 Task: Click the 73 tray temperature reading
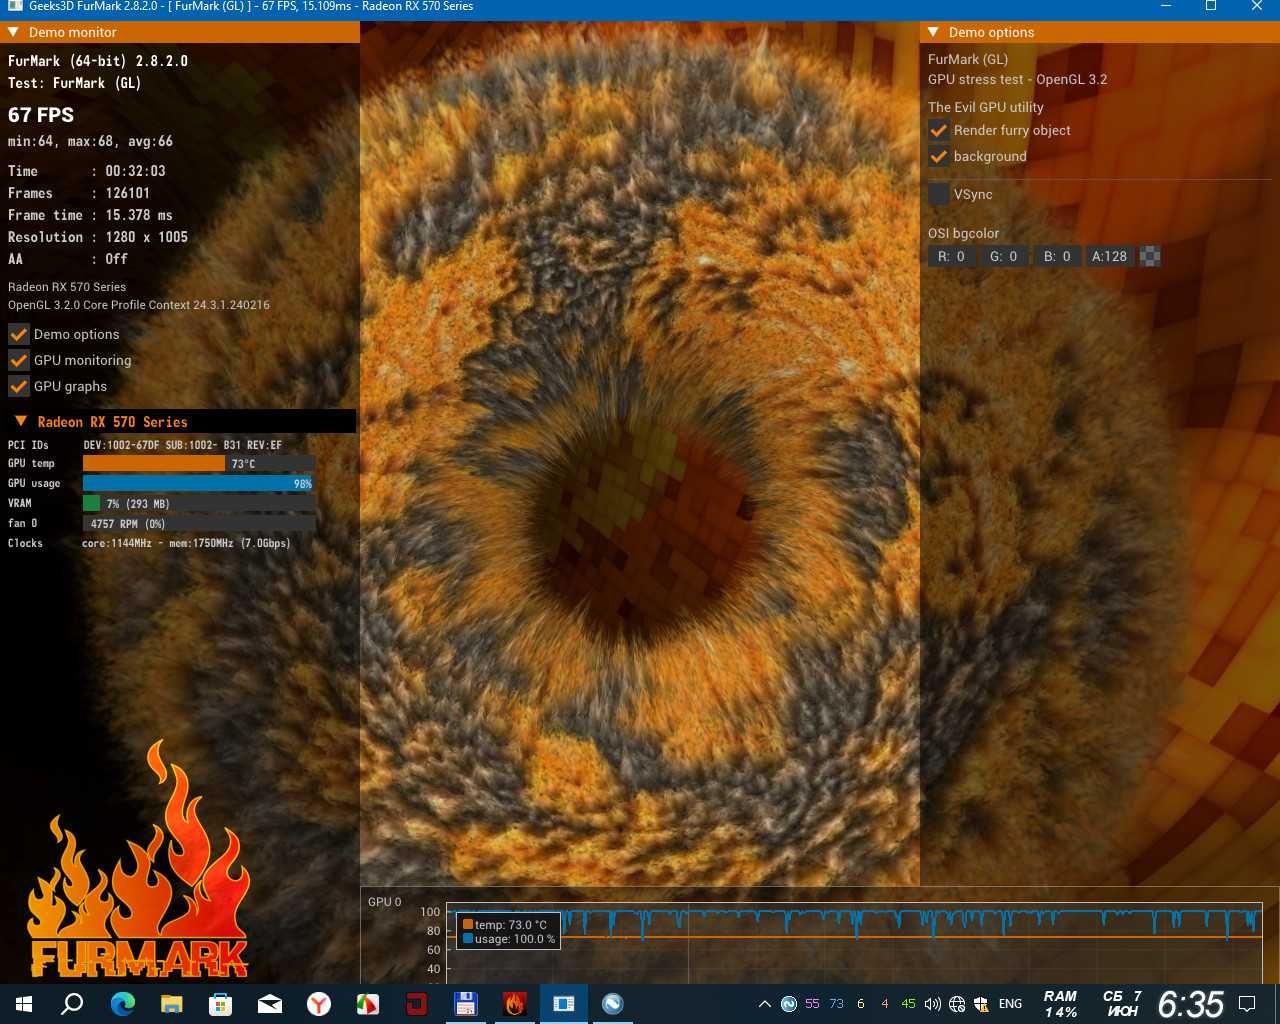point(836,1004)
